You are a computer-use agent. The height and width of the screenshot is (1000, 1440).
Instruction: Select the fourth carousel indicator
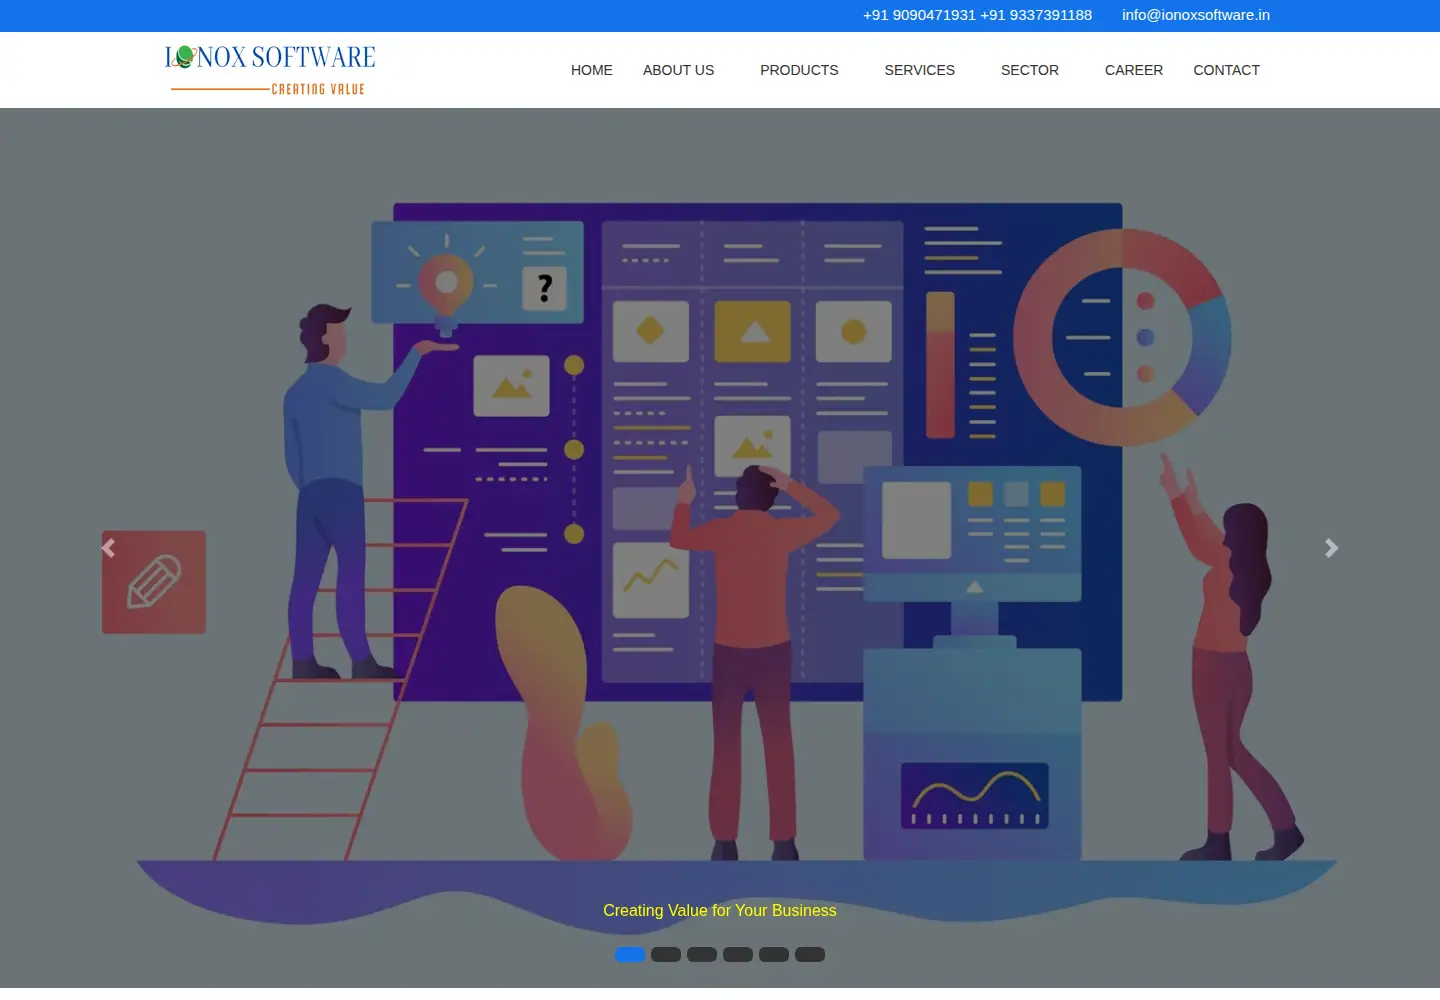[738, 954]
